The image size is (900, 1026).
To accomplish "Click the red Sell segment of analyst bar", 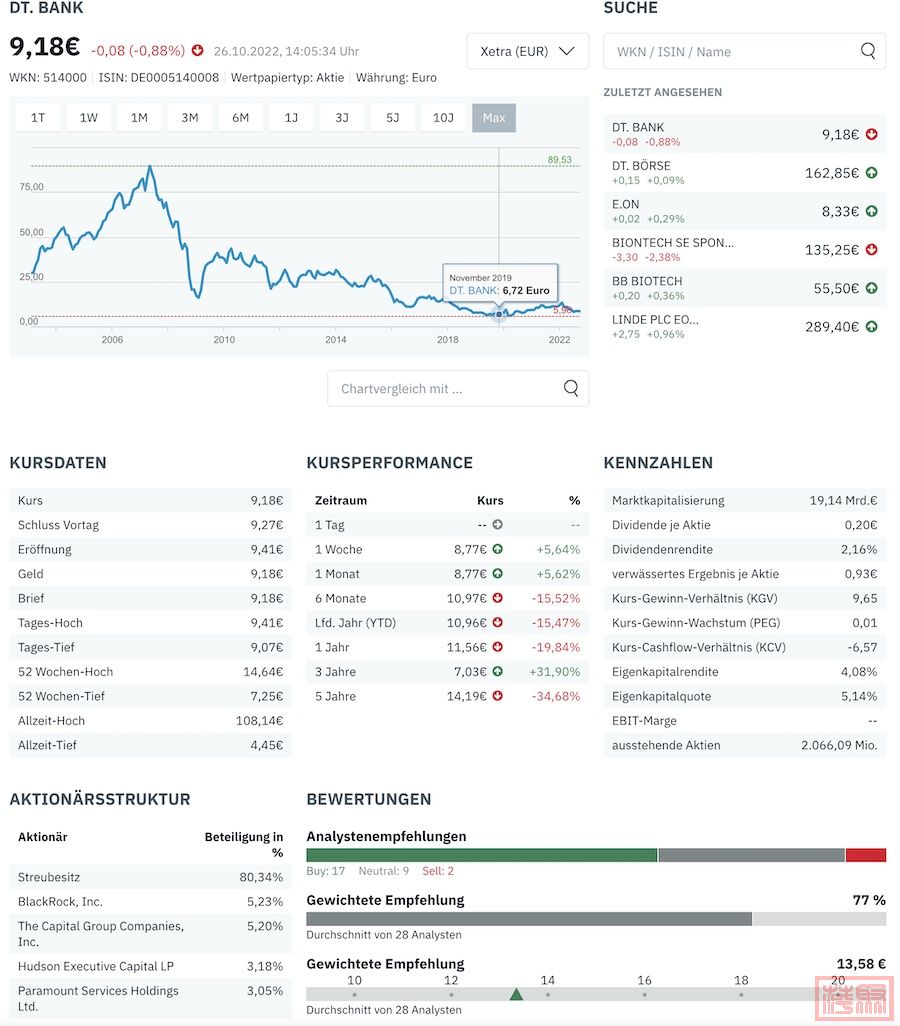I will point(866,855).
